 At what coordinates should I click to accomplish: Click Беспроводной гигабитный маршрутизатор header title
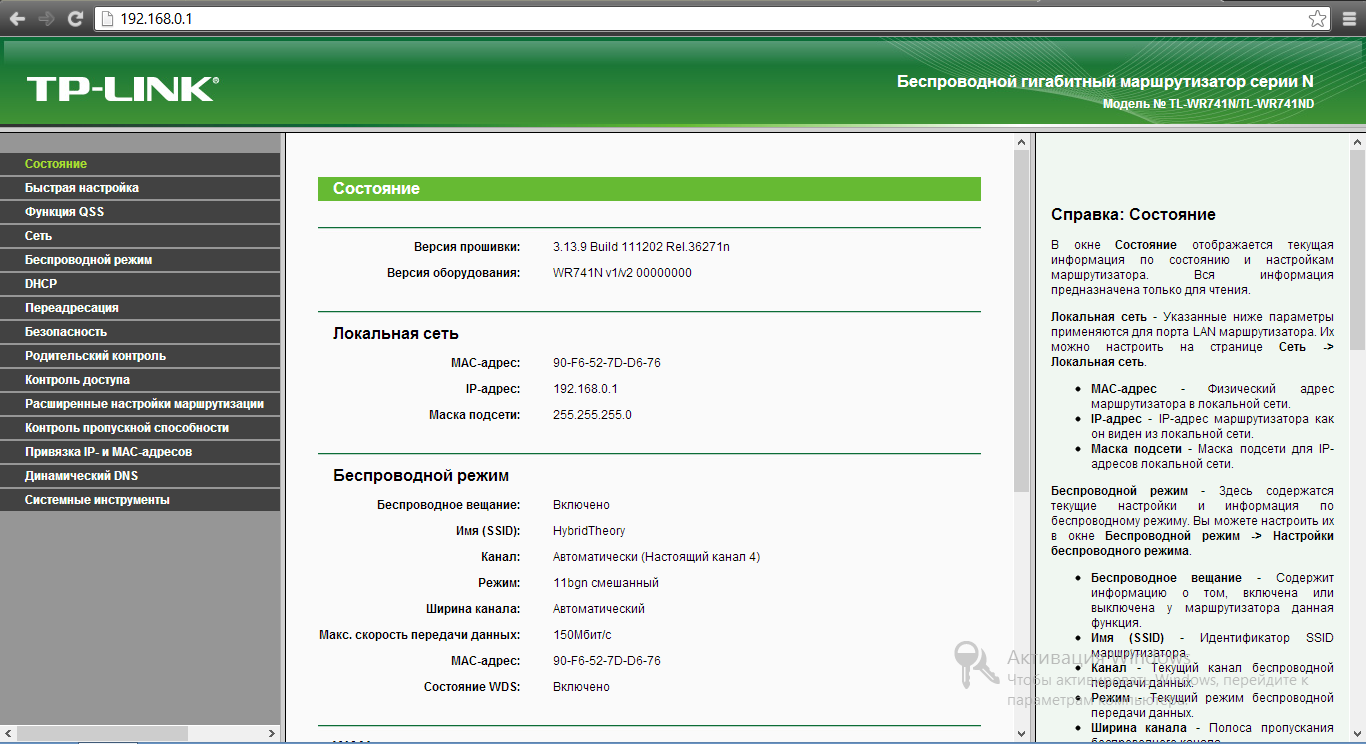tap(1105, 81)
